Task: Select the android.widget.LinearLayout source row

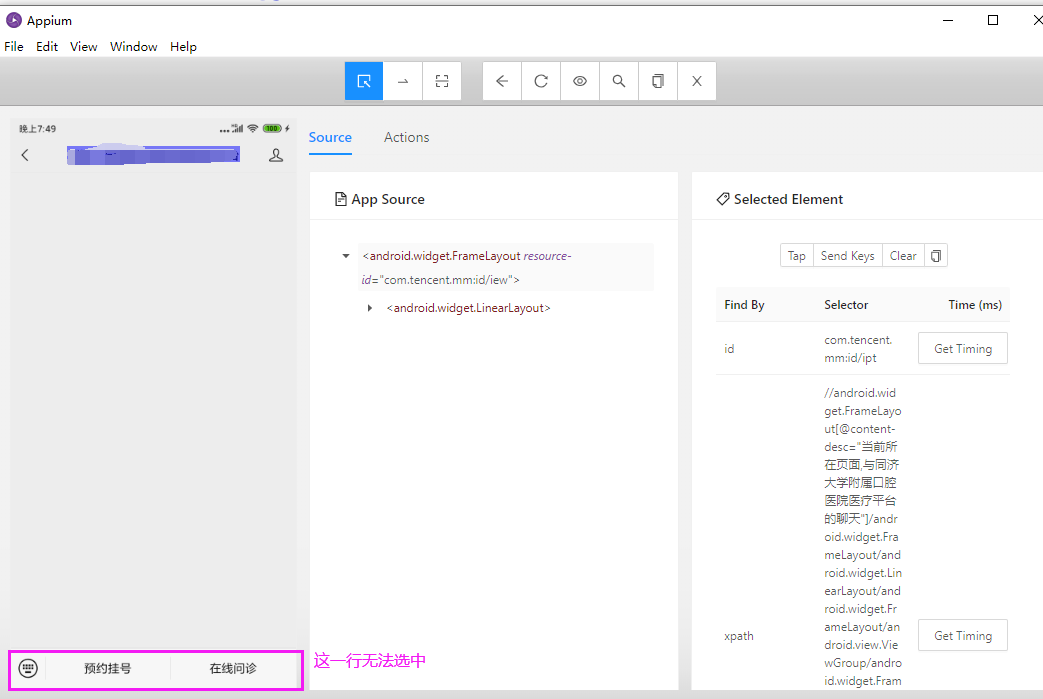Action: pos(468,308)
